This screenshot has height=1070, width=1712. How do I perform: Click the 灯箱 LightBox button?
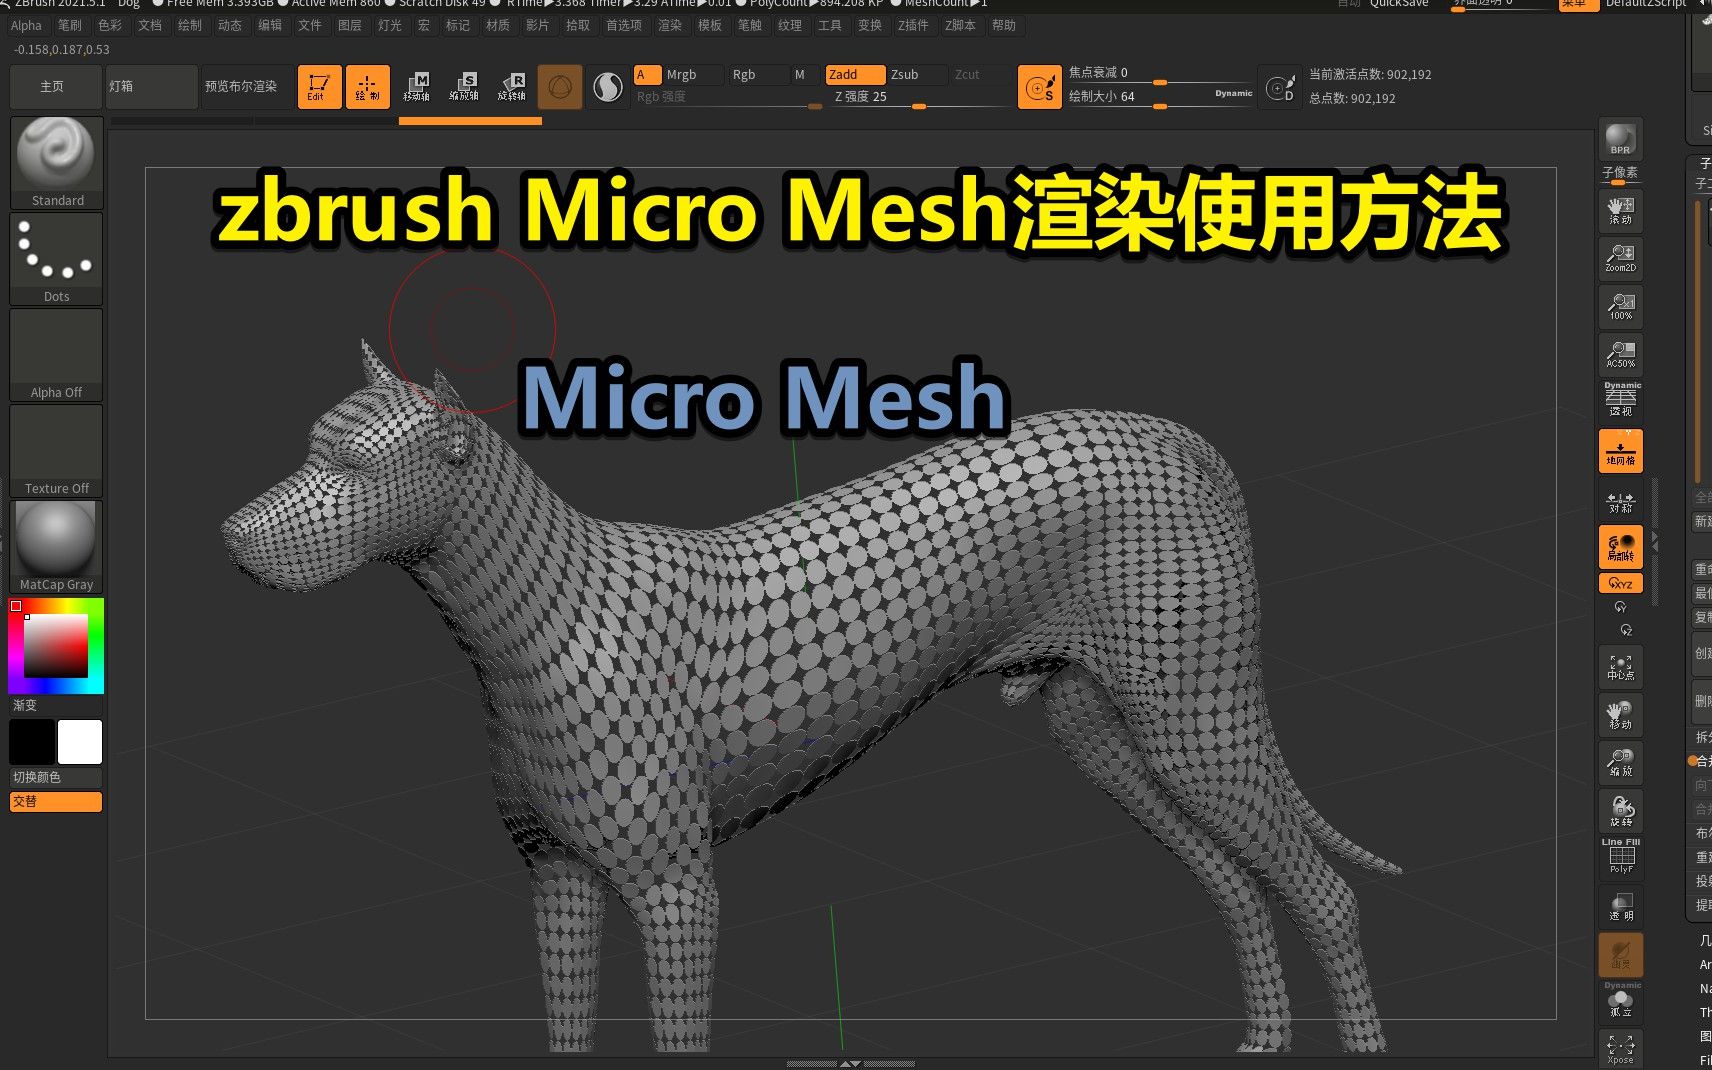click(x=150, y=87)
